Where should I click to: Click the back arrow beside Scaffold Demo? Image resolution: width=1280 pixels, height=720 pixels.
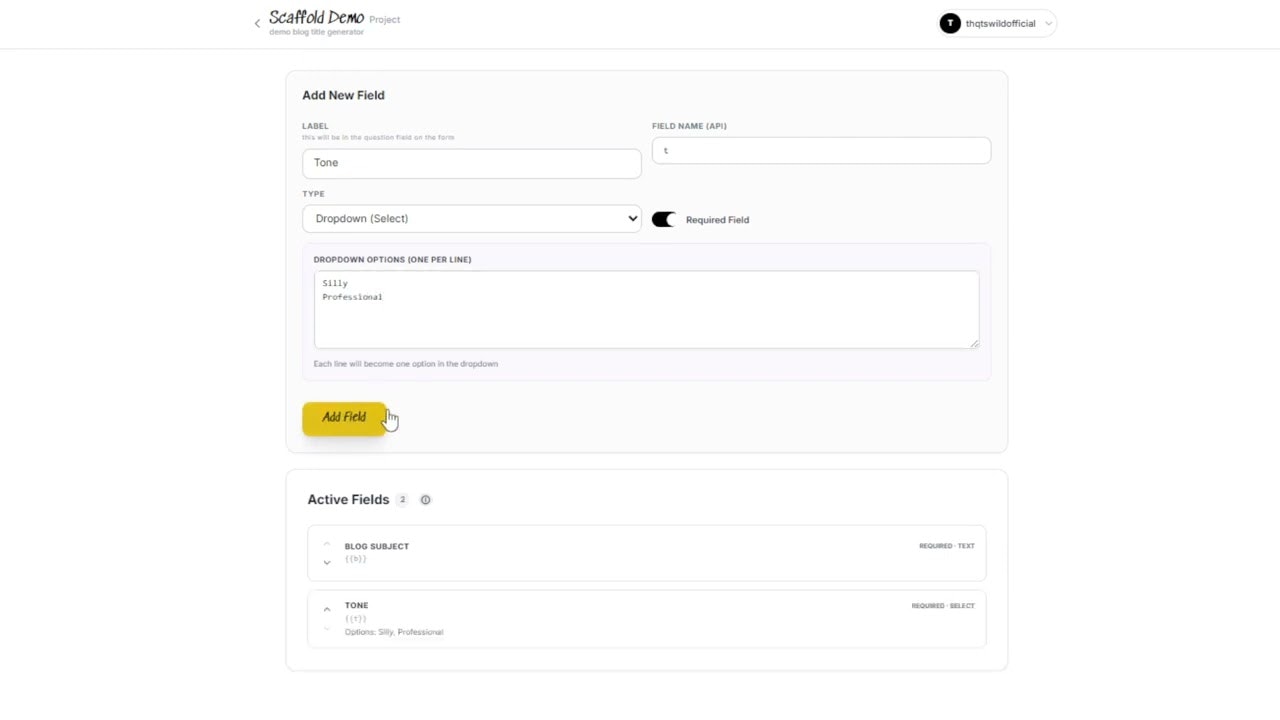257,23
